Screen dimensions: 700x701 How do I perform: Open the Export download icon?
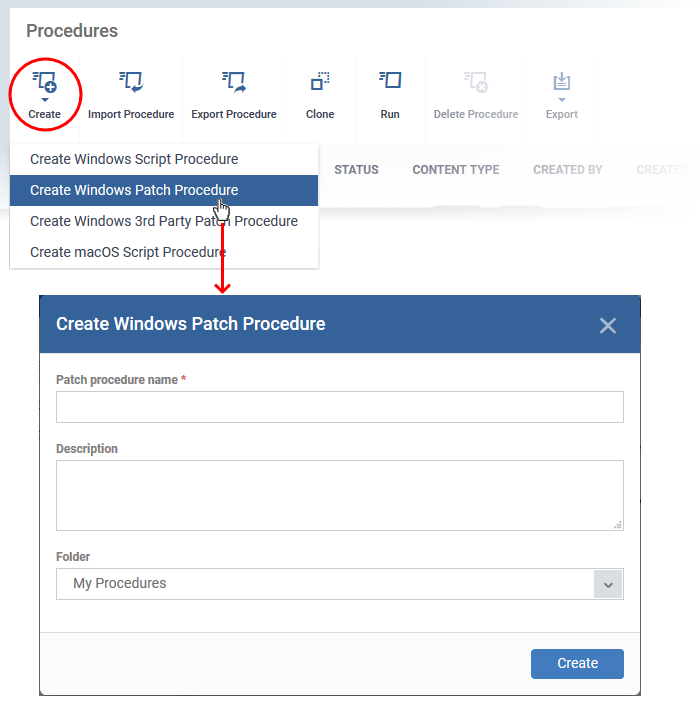(562, 82)
